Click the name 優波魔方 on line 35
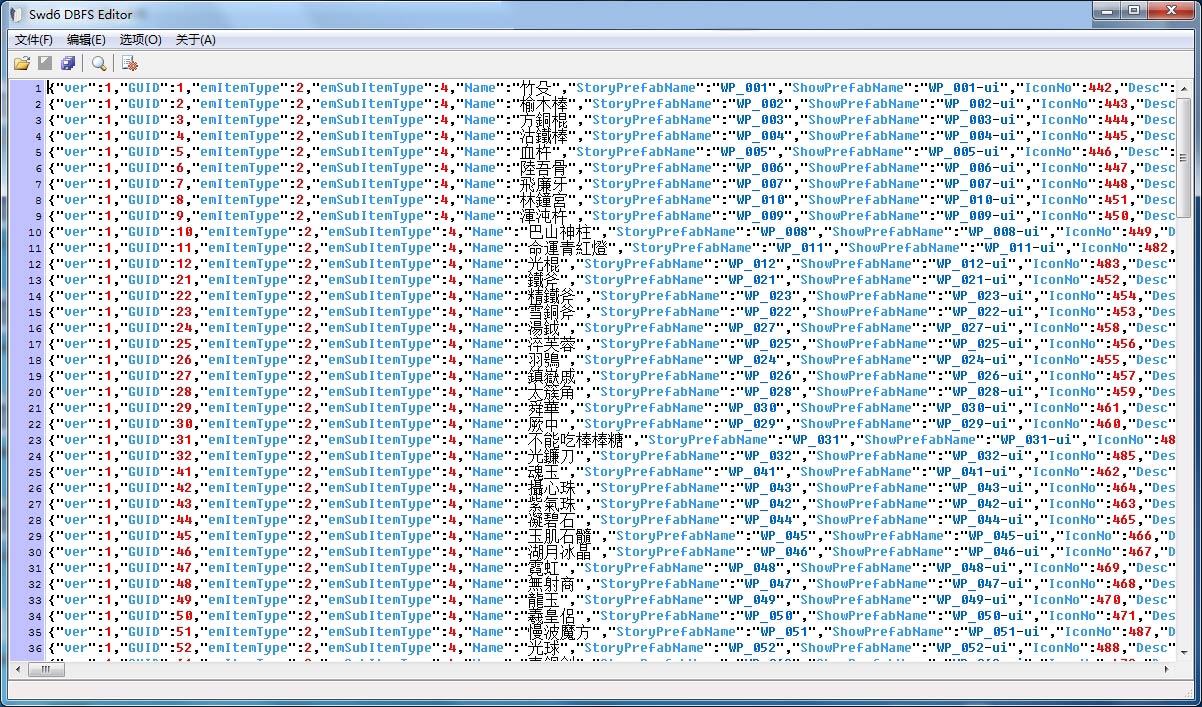The height and width of the screenshot is (707, 1202). point(561,632)
